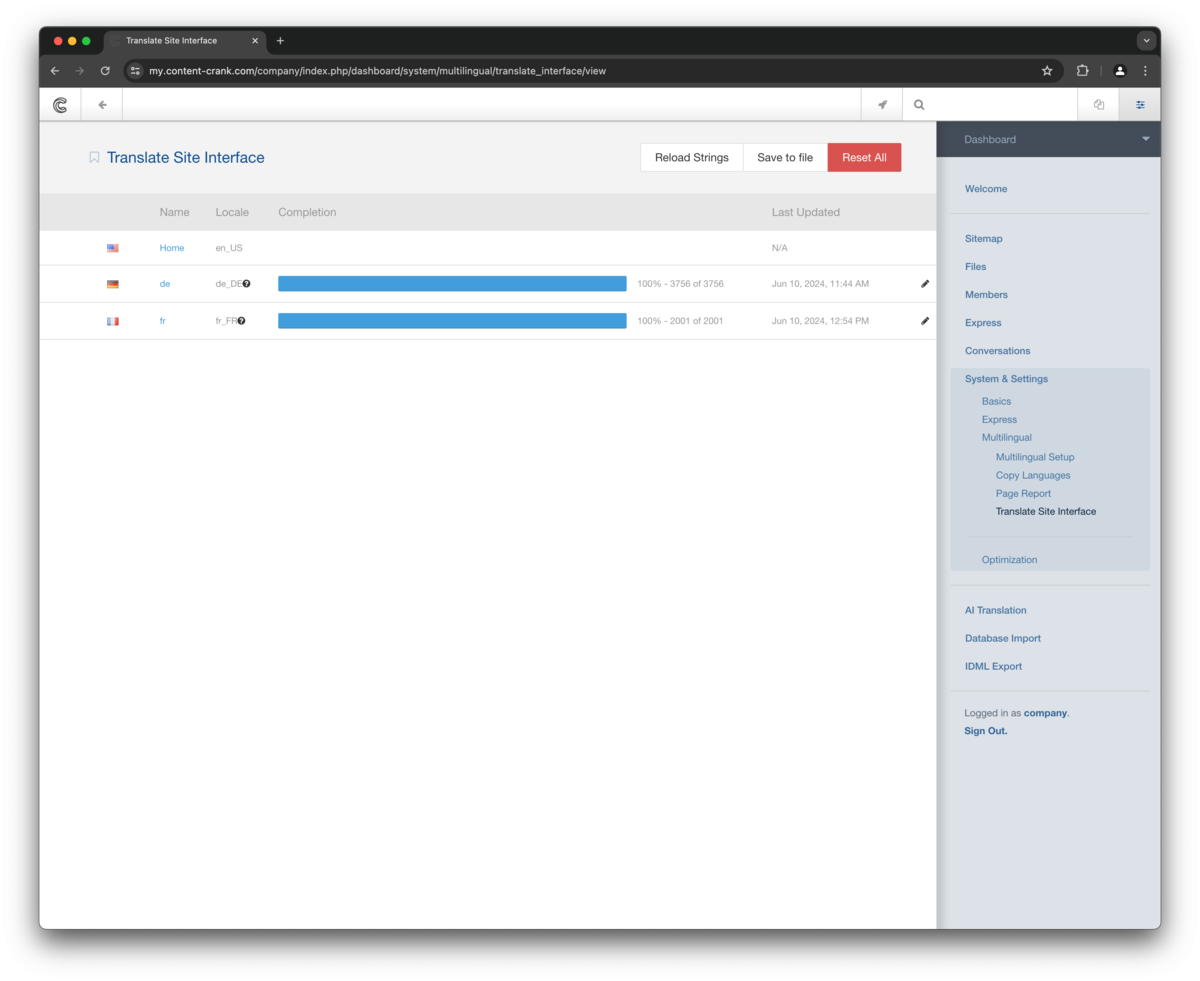The width and height of the screenshot is (1200, 981).
Task: Open Copy Languages page
Action: click(1033, 475)
